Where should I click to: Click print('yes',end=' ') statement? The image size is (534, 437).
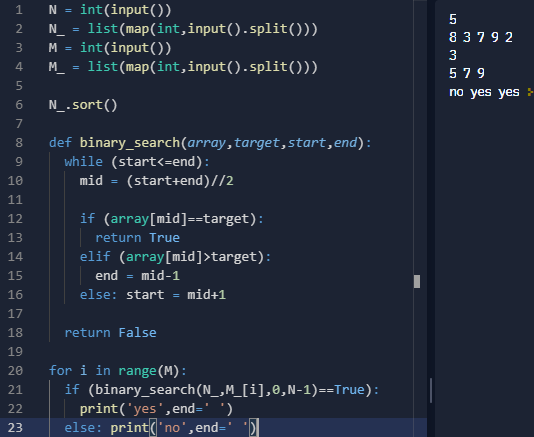tap(156, 409)
